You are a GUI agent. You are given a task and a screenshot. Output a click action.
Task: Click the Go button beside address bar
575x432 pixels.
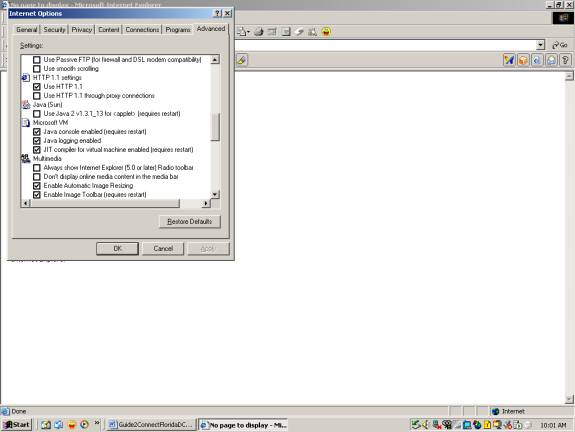click(560, 45)
